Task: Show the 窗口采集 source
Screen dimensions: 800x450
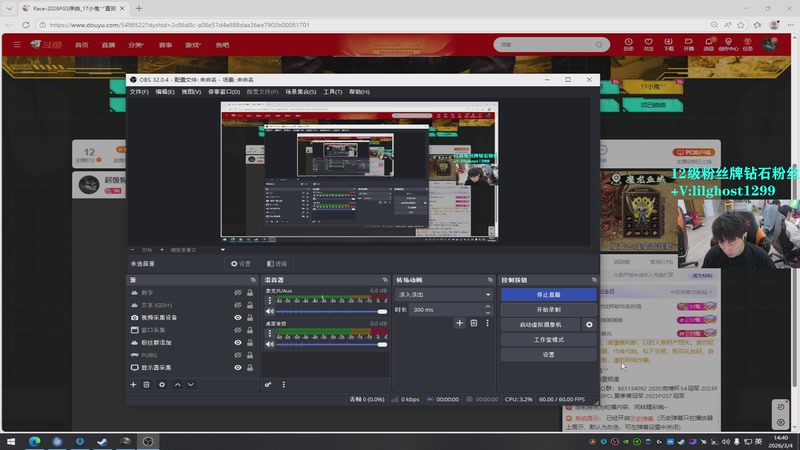Action: tap(238, 330)
